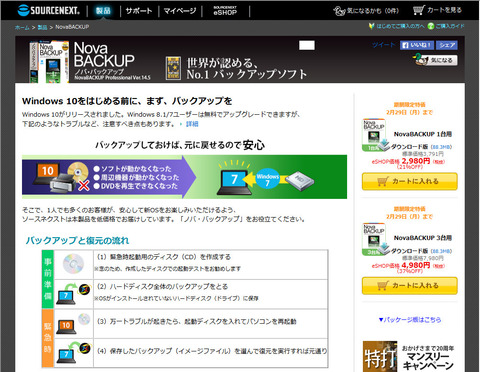
Task: Go to 製品 breadcrumb link
Action: (42, 27)
